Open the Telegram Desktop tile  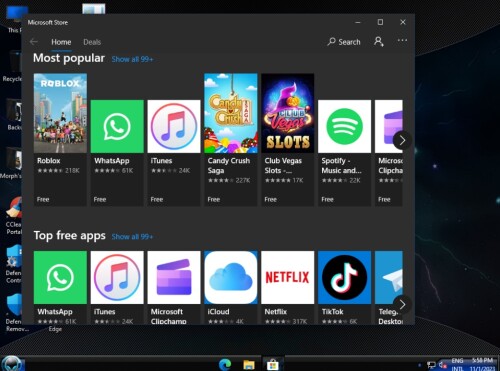pos(389,287)
